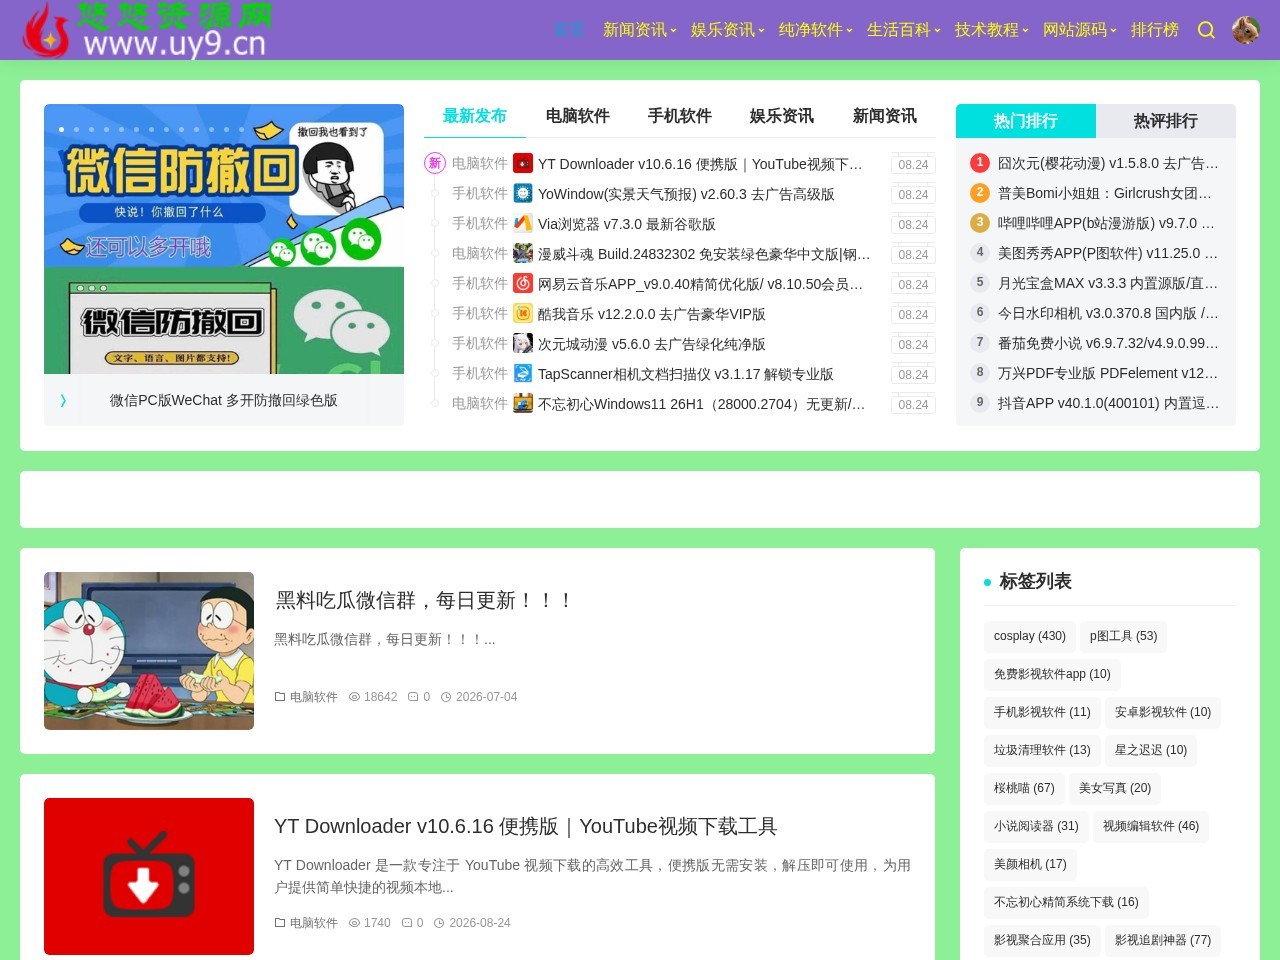
Task: Click the 次元城动漫 app icon
Action: tap(523, 344)
